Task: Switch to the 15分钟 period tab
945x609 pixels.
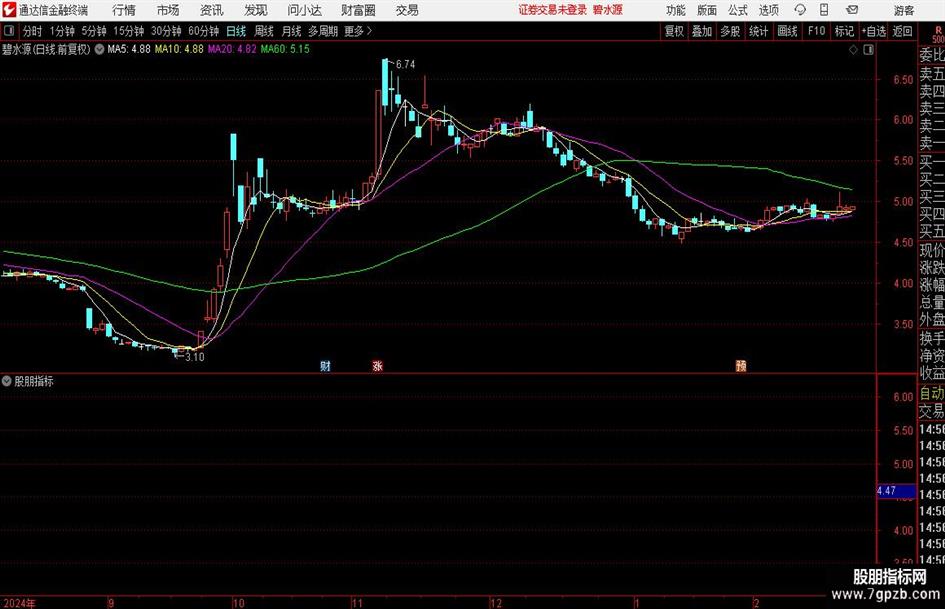Action: coord(128,31)
